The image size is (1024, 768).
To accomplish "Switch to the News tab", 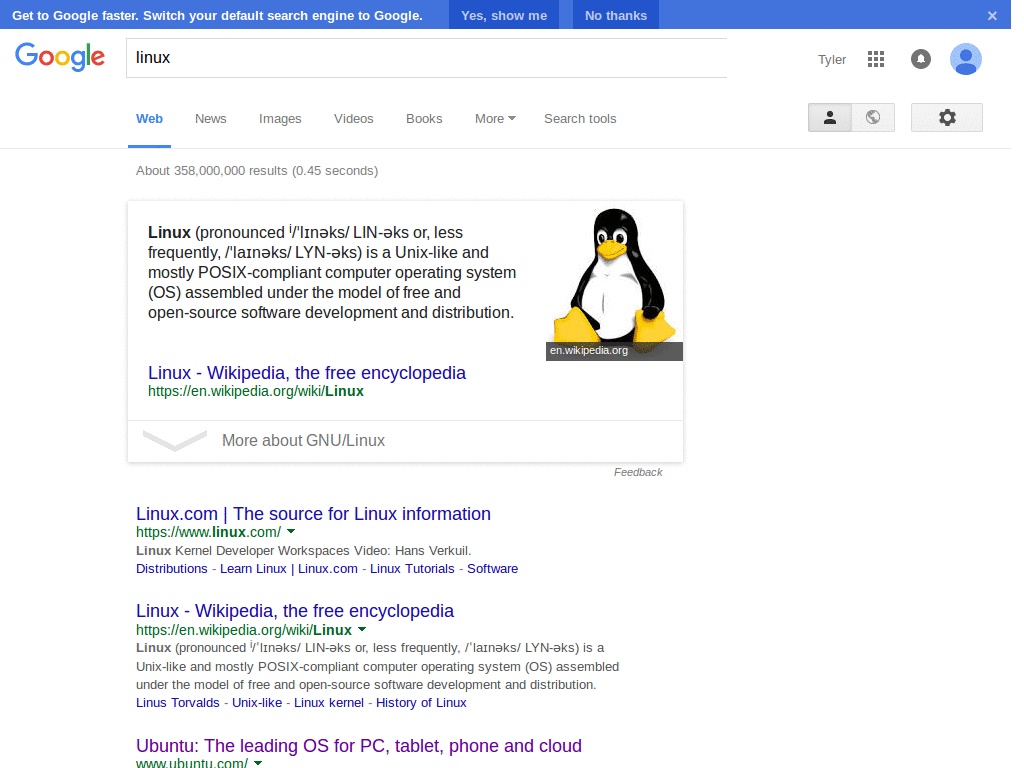I will click(x=210, y=119).
